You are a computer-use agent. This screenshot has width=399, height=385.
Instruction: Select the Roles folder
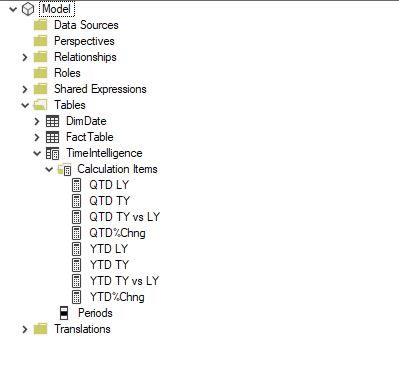tap(67, 73)
